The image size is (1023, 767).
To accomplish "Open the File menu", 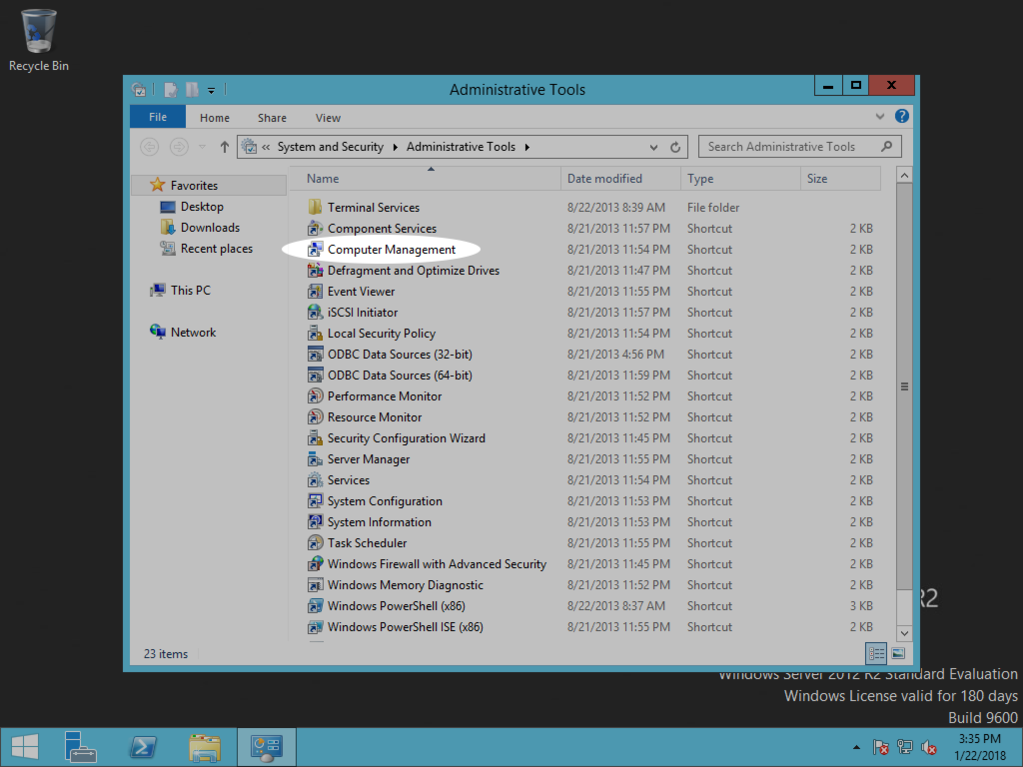I will (x=158, y=117).
